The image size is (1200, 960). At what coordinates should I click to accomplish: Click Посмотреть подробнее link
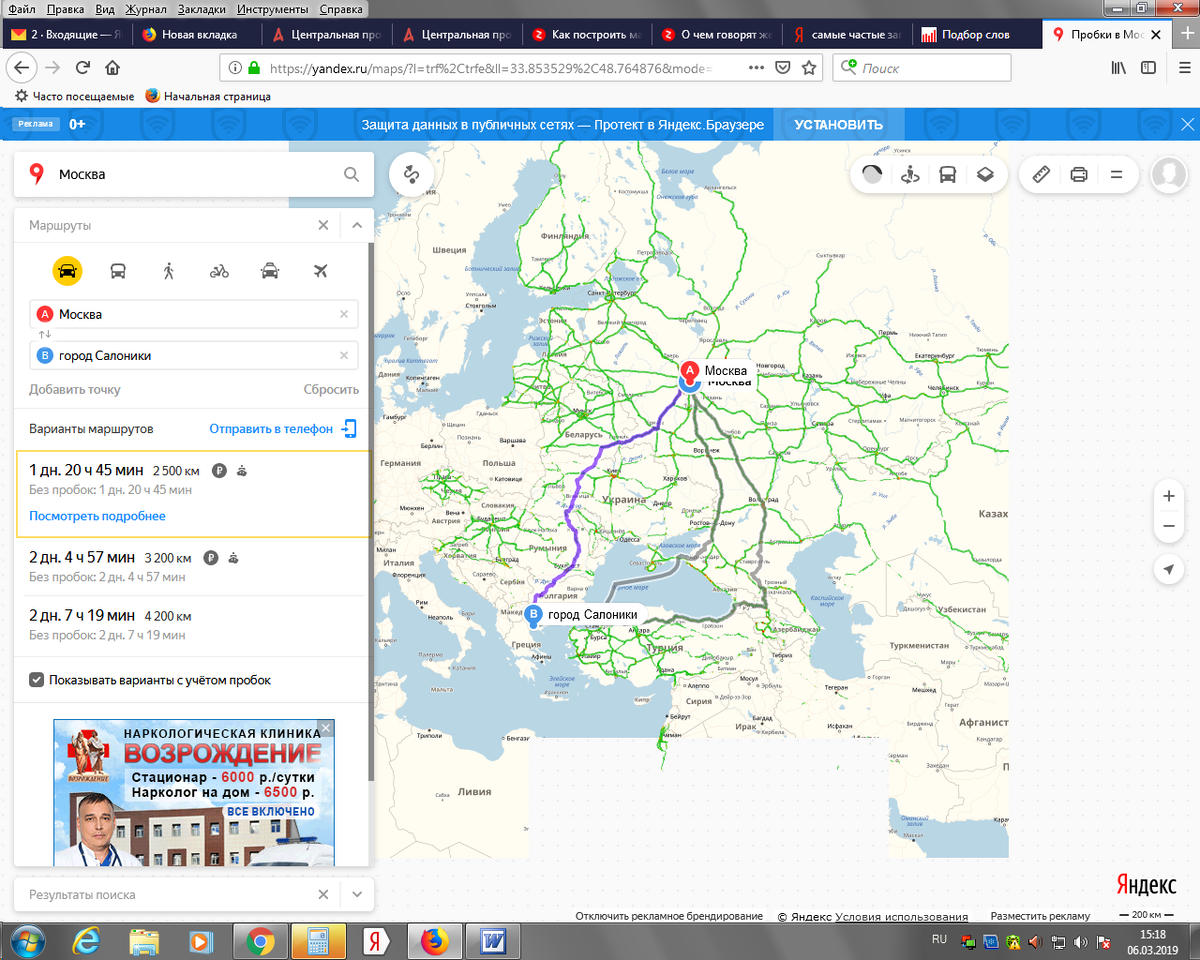[97, 516]
